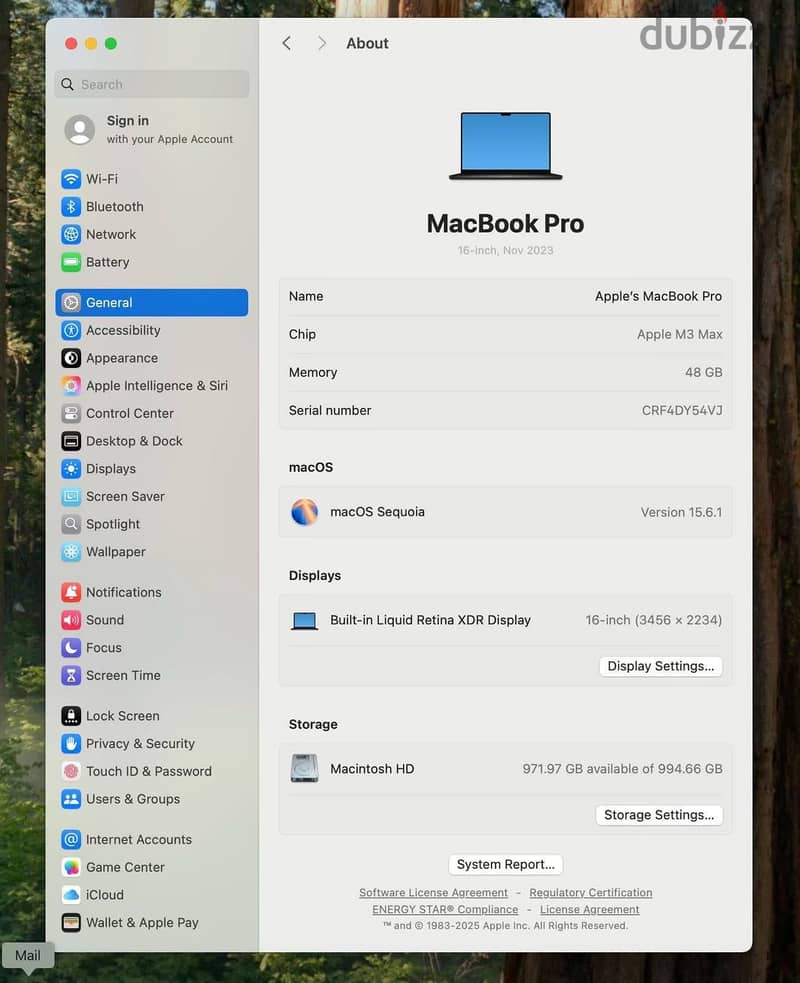800x983 pixels.
Task: Click the Screen Saver icon
Action: tap(71, 496)
